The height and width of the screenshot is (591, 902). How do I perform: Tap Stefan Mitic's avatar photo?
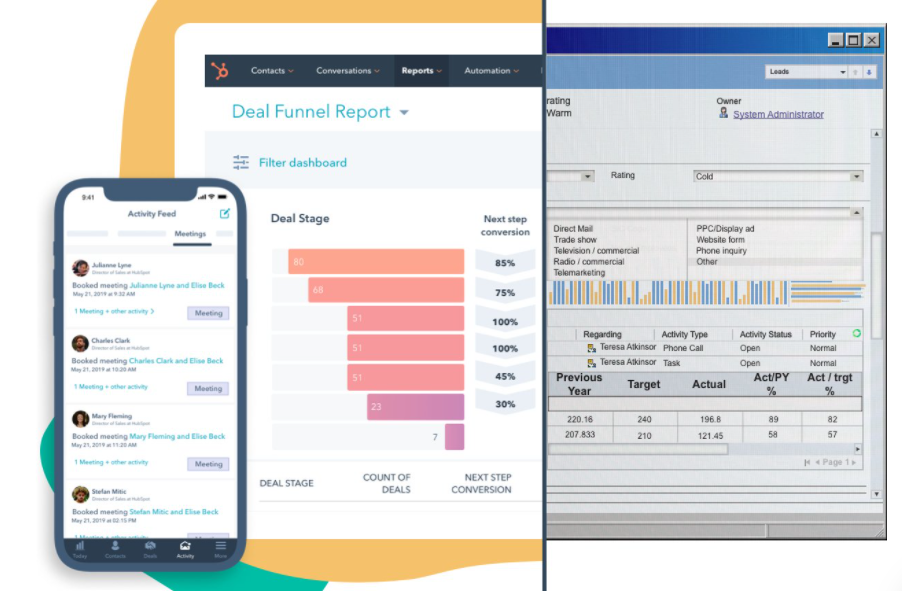81,494
